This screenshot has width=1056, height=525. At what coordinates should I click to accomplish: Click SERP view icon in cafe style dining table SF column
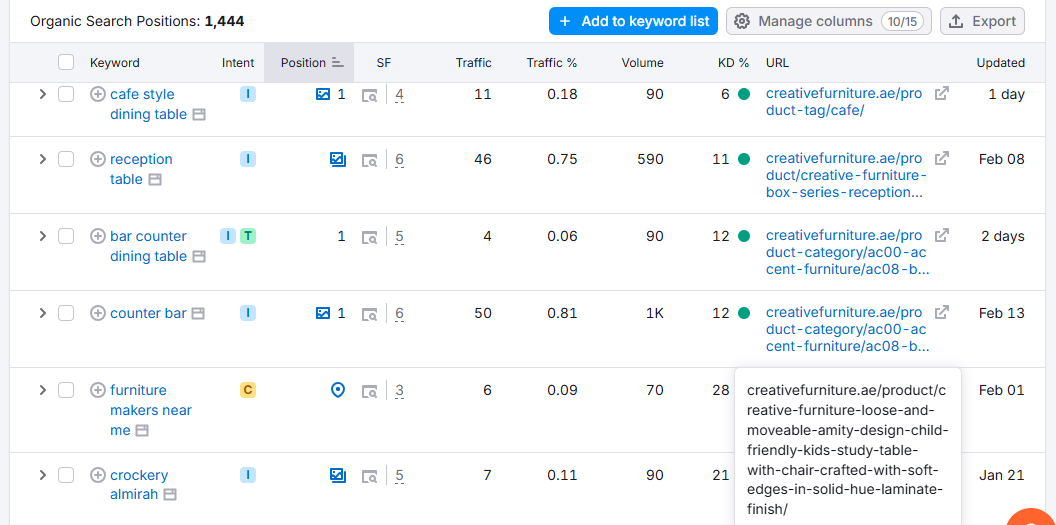click(369, 96)
